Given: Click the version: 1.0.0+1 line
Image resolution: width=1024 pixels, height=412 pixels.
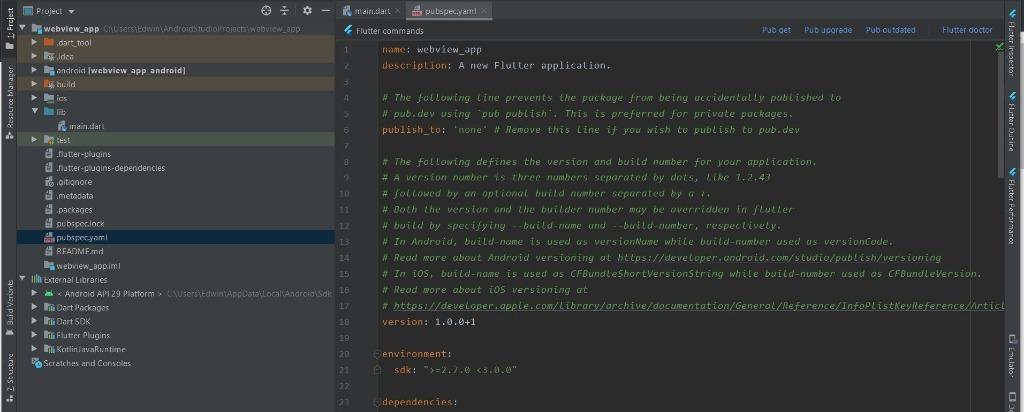Looking at the screenshot, I should click(429, 322).
